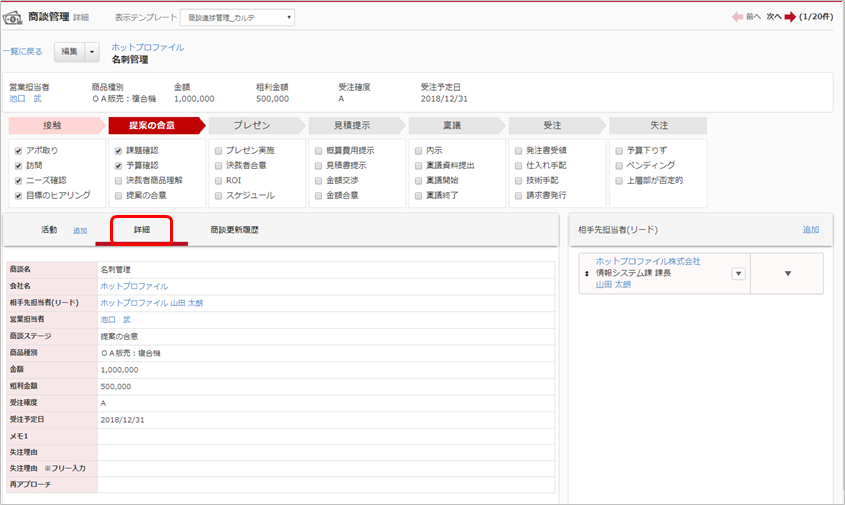This screenshot has height=505, width=845.
Task: Switch to the 商談更新履歴 tab
Action: [234, 230]
